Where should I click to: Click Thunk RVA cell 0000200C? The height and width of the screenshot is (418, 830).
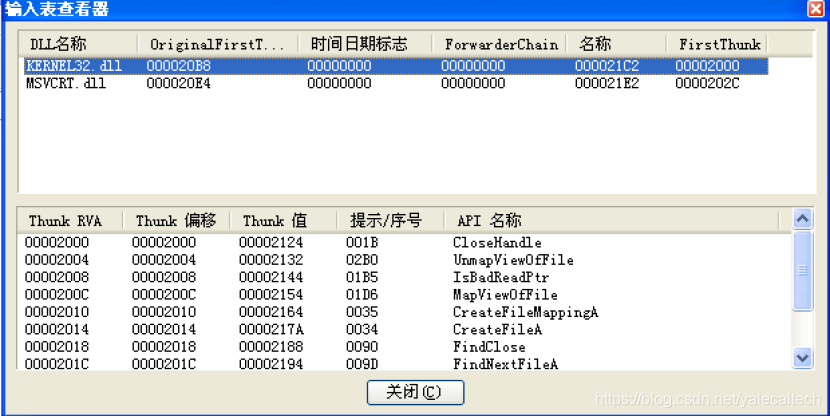point(57,295)
